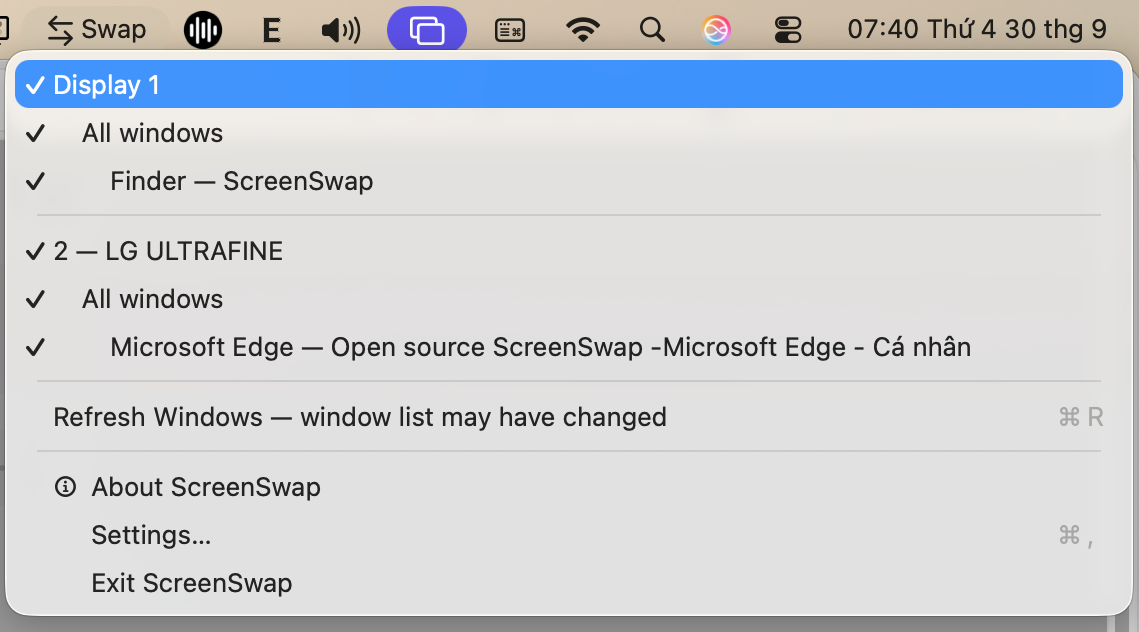This screenshot has height=632, width=1139.
Task: Click the Swap item in the menu bar
Action: [x=97, y=30]
